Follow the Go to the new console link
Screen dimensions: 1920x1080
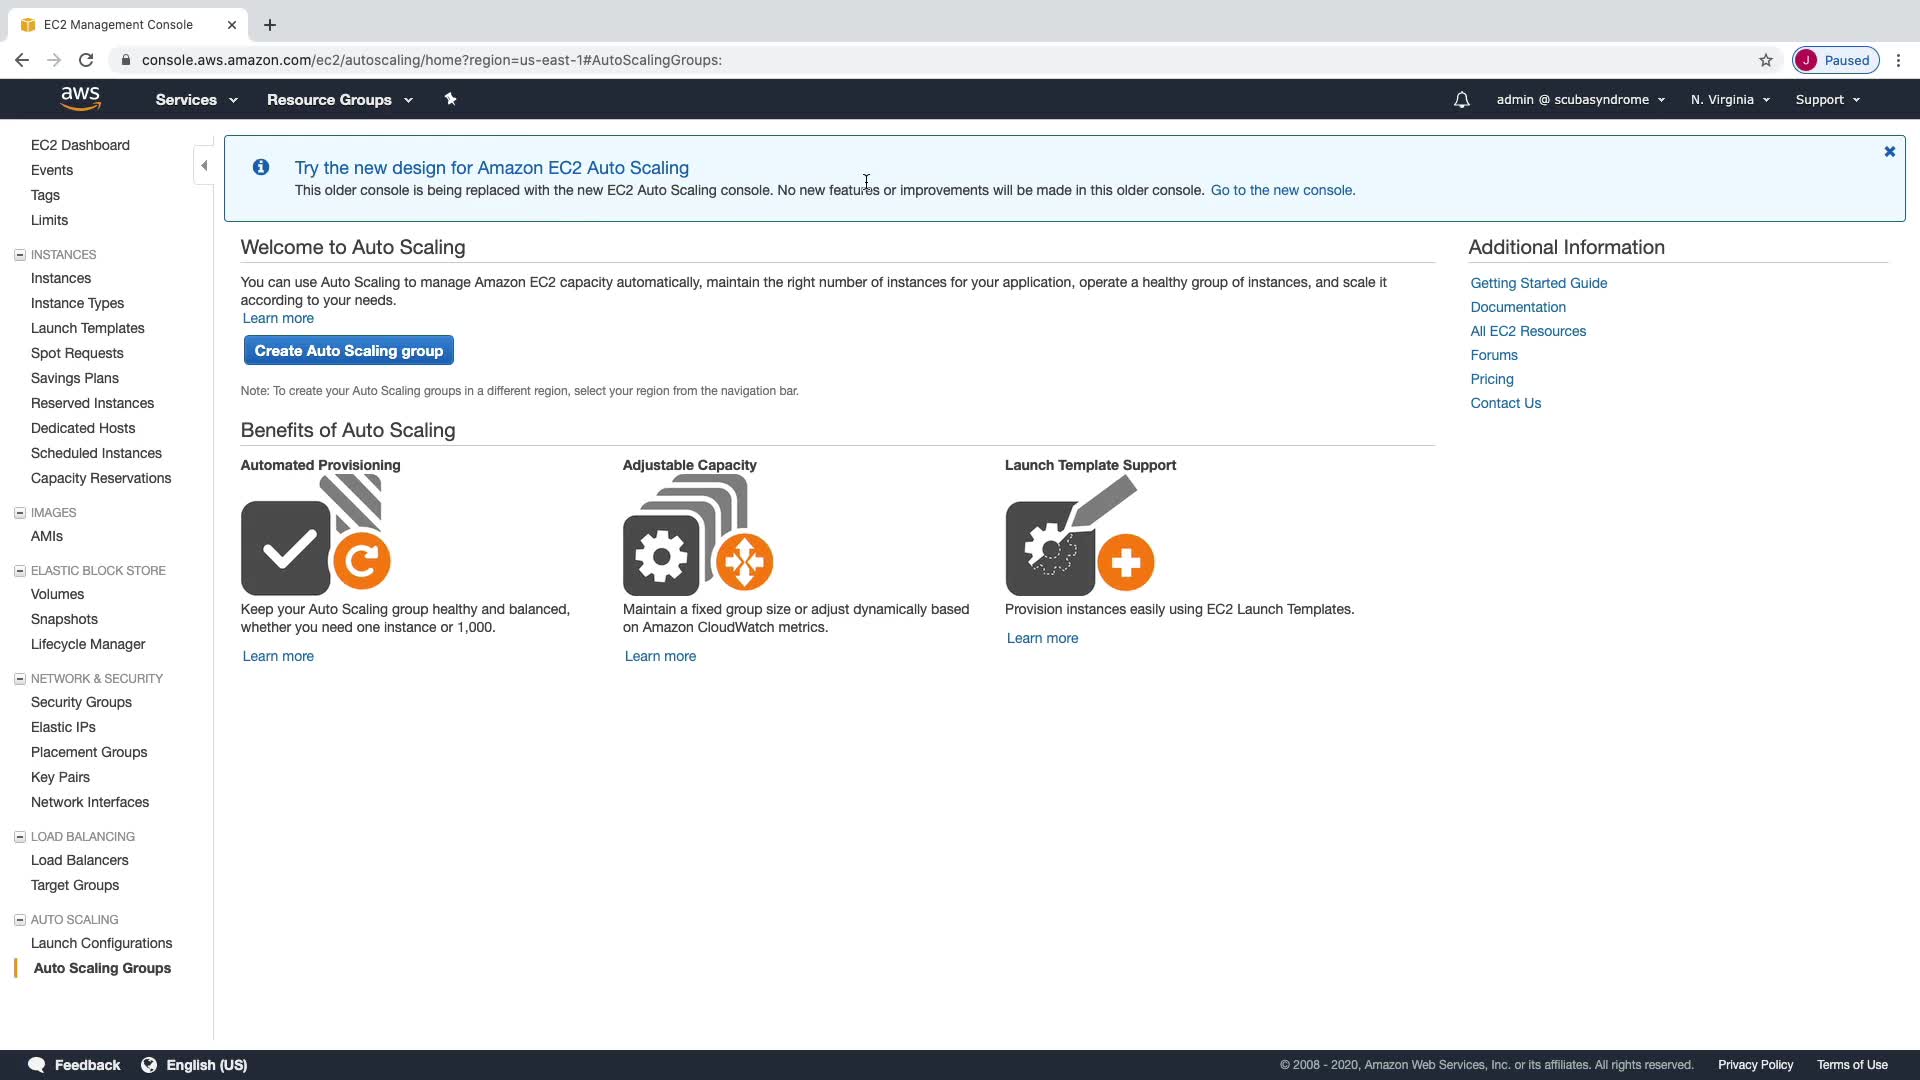[1282, 190]
